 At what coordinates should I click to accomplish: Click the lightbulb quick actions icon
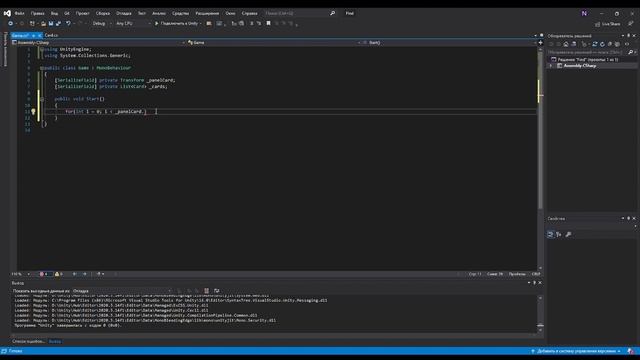(33, 111)
